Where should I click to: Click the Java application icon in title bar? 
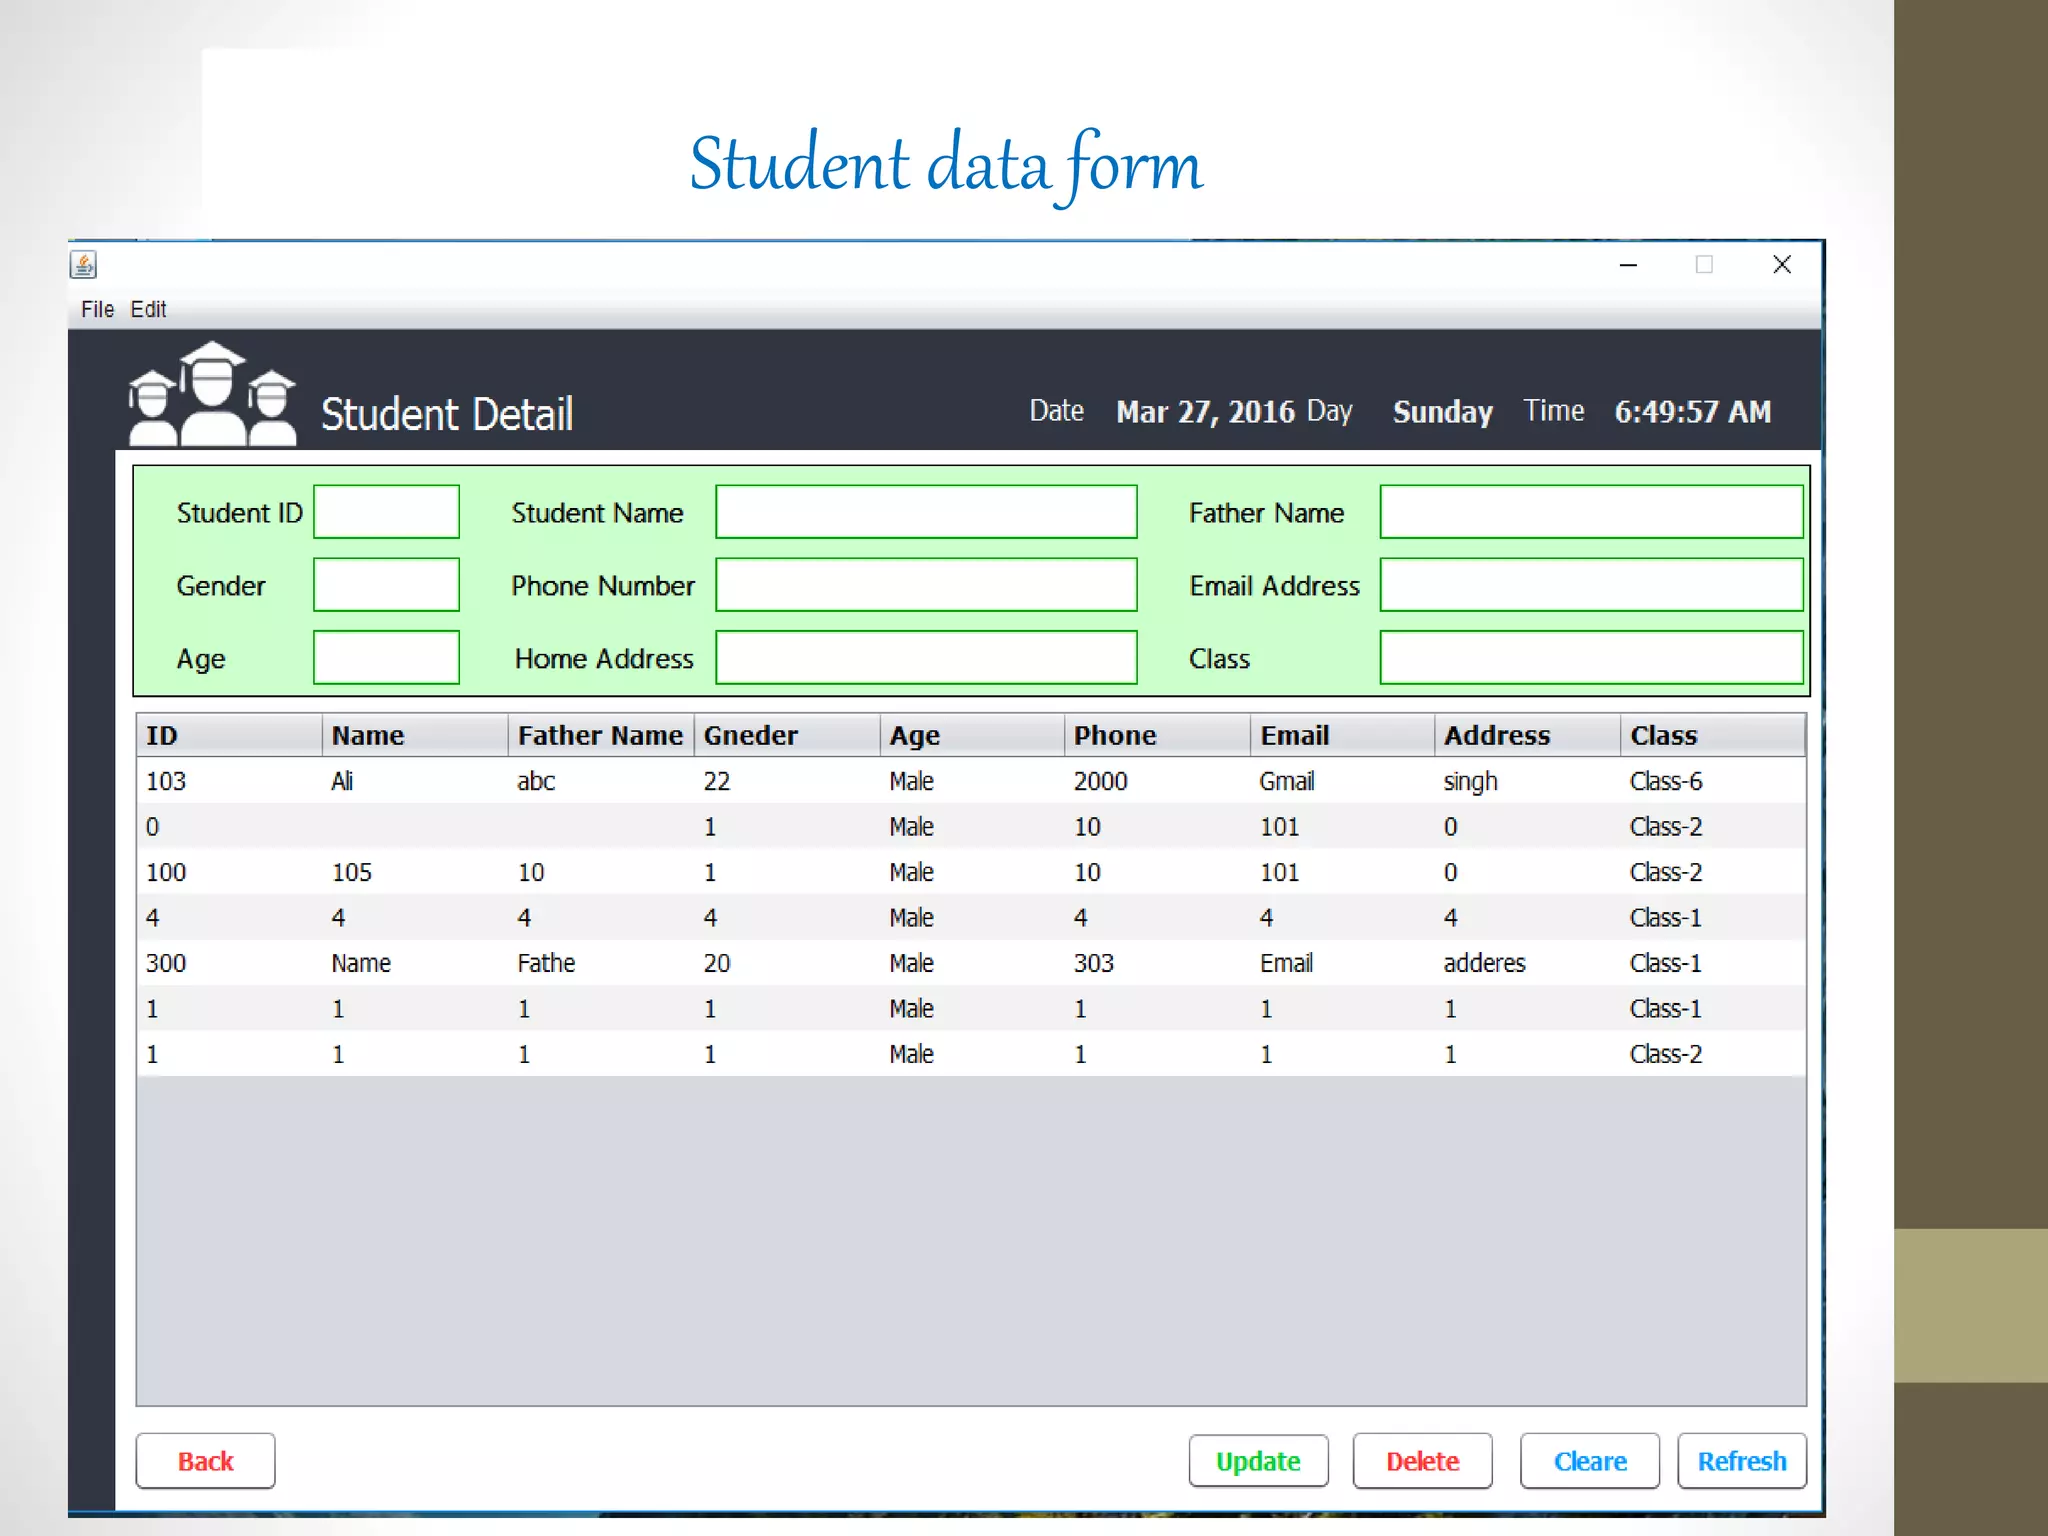point(83,265)
